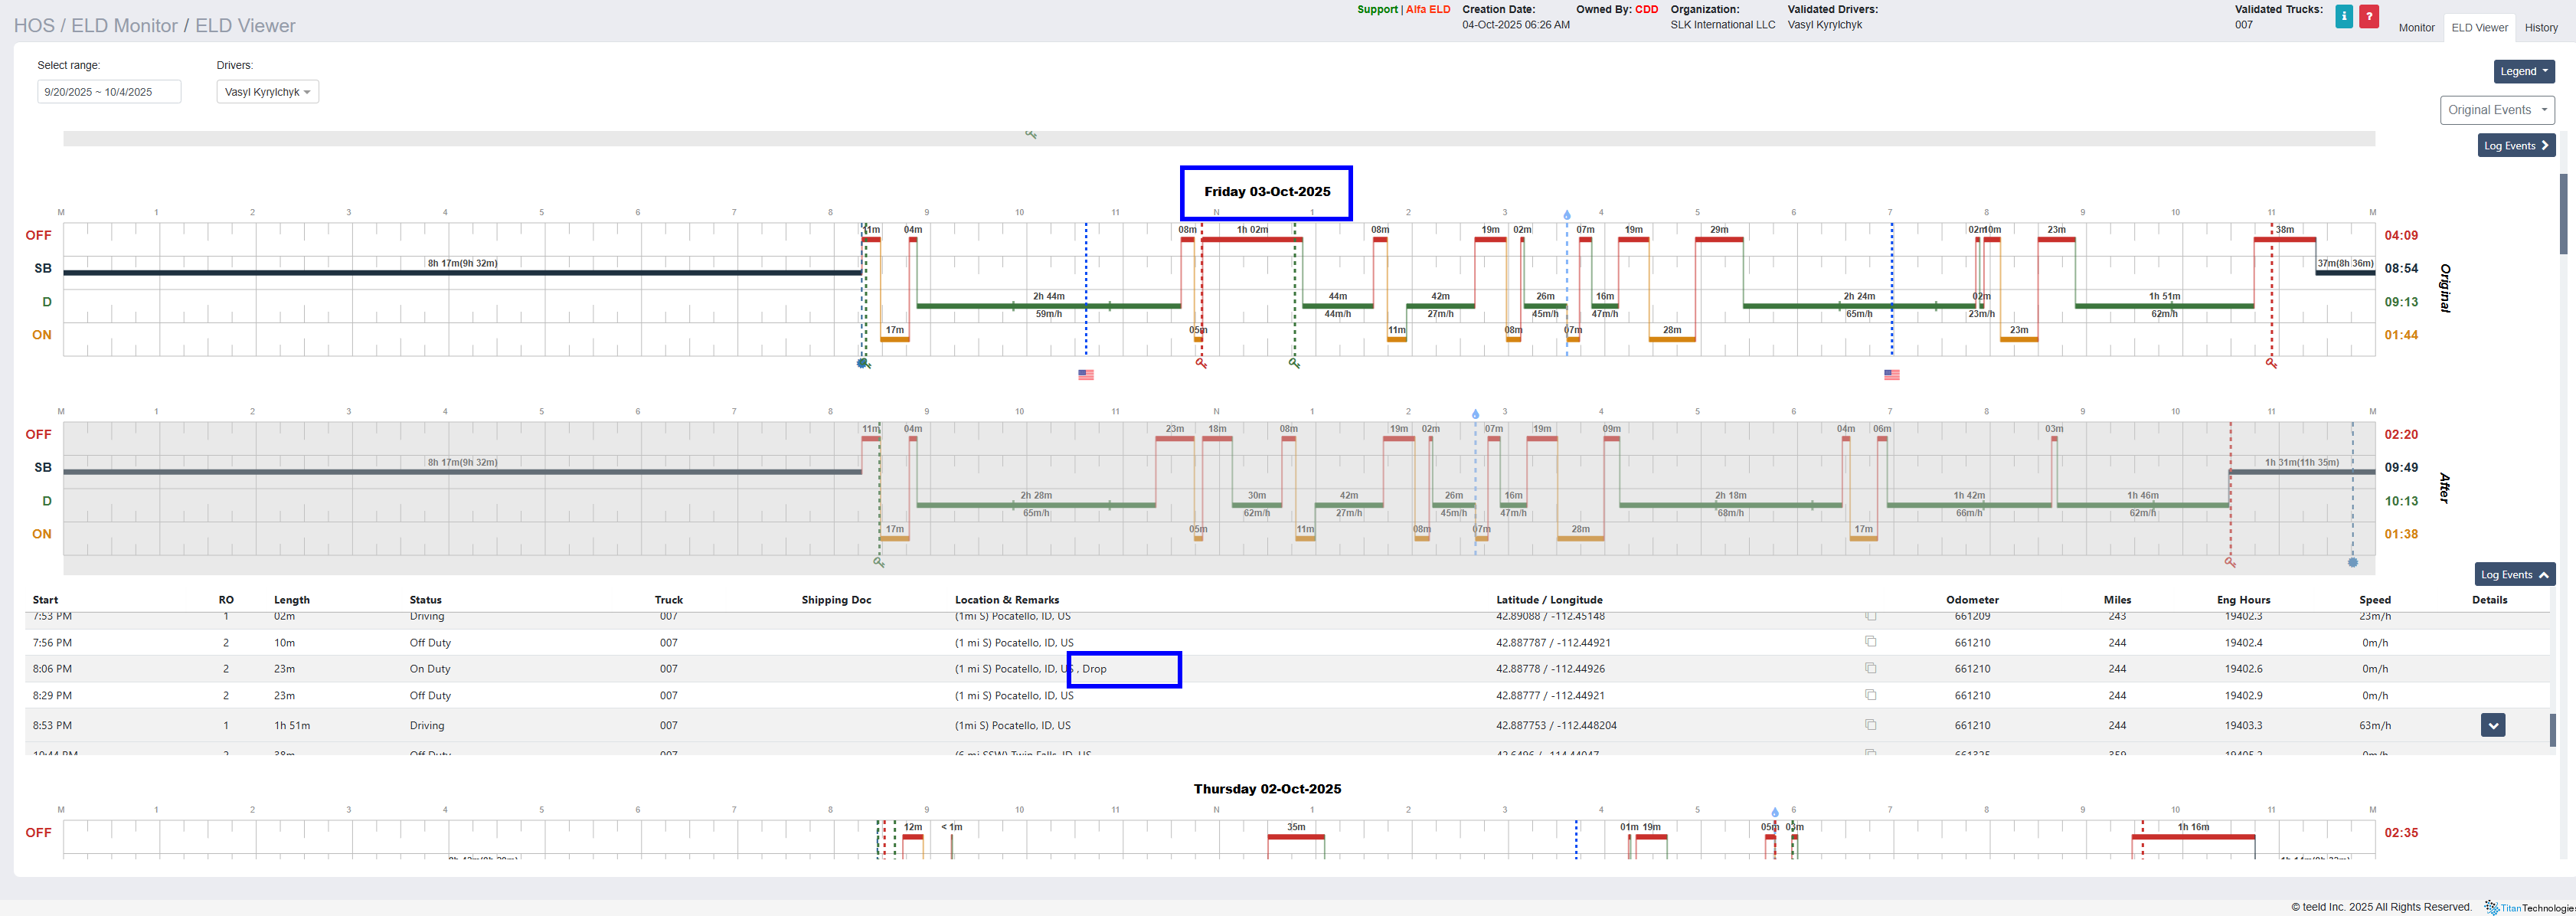
Task: Click the log events table scrollbar thumb
Action: coord(2552,730)
